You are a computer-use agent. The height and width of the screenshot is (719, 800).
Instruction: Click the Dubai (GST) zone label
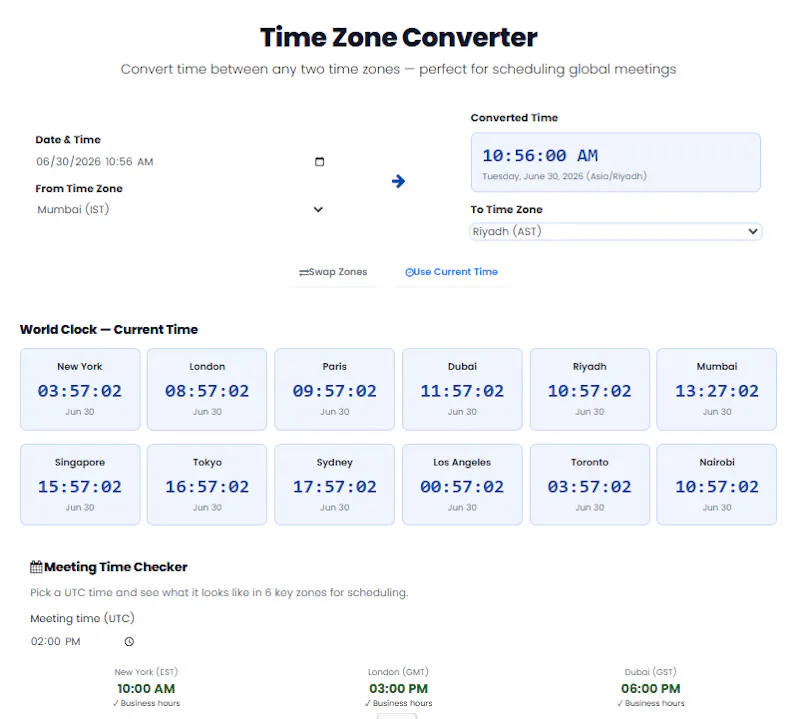651,672
